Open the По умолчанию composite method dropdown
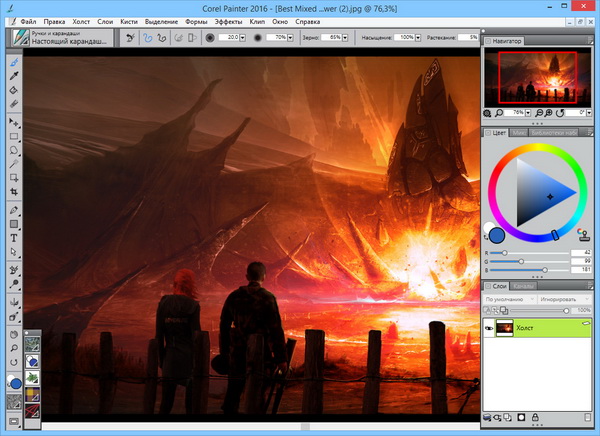Screen dimensions: 600x436 coord(509,299)
